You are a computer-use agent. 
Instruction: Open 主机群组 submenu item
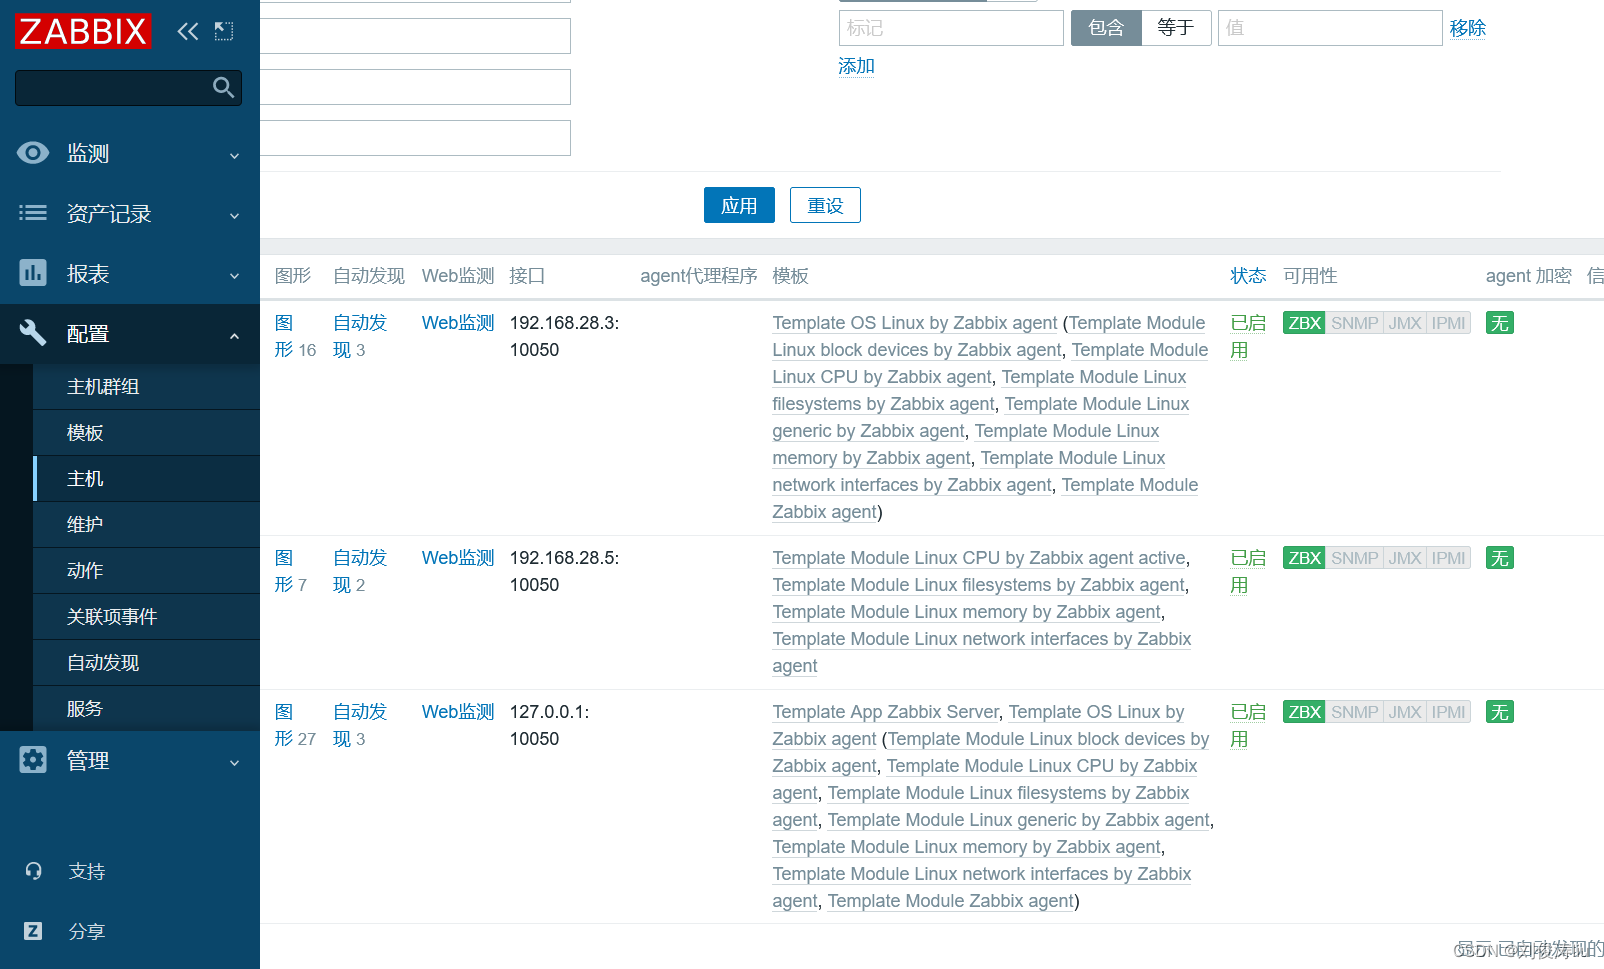tap(146, 387)
